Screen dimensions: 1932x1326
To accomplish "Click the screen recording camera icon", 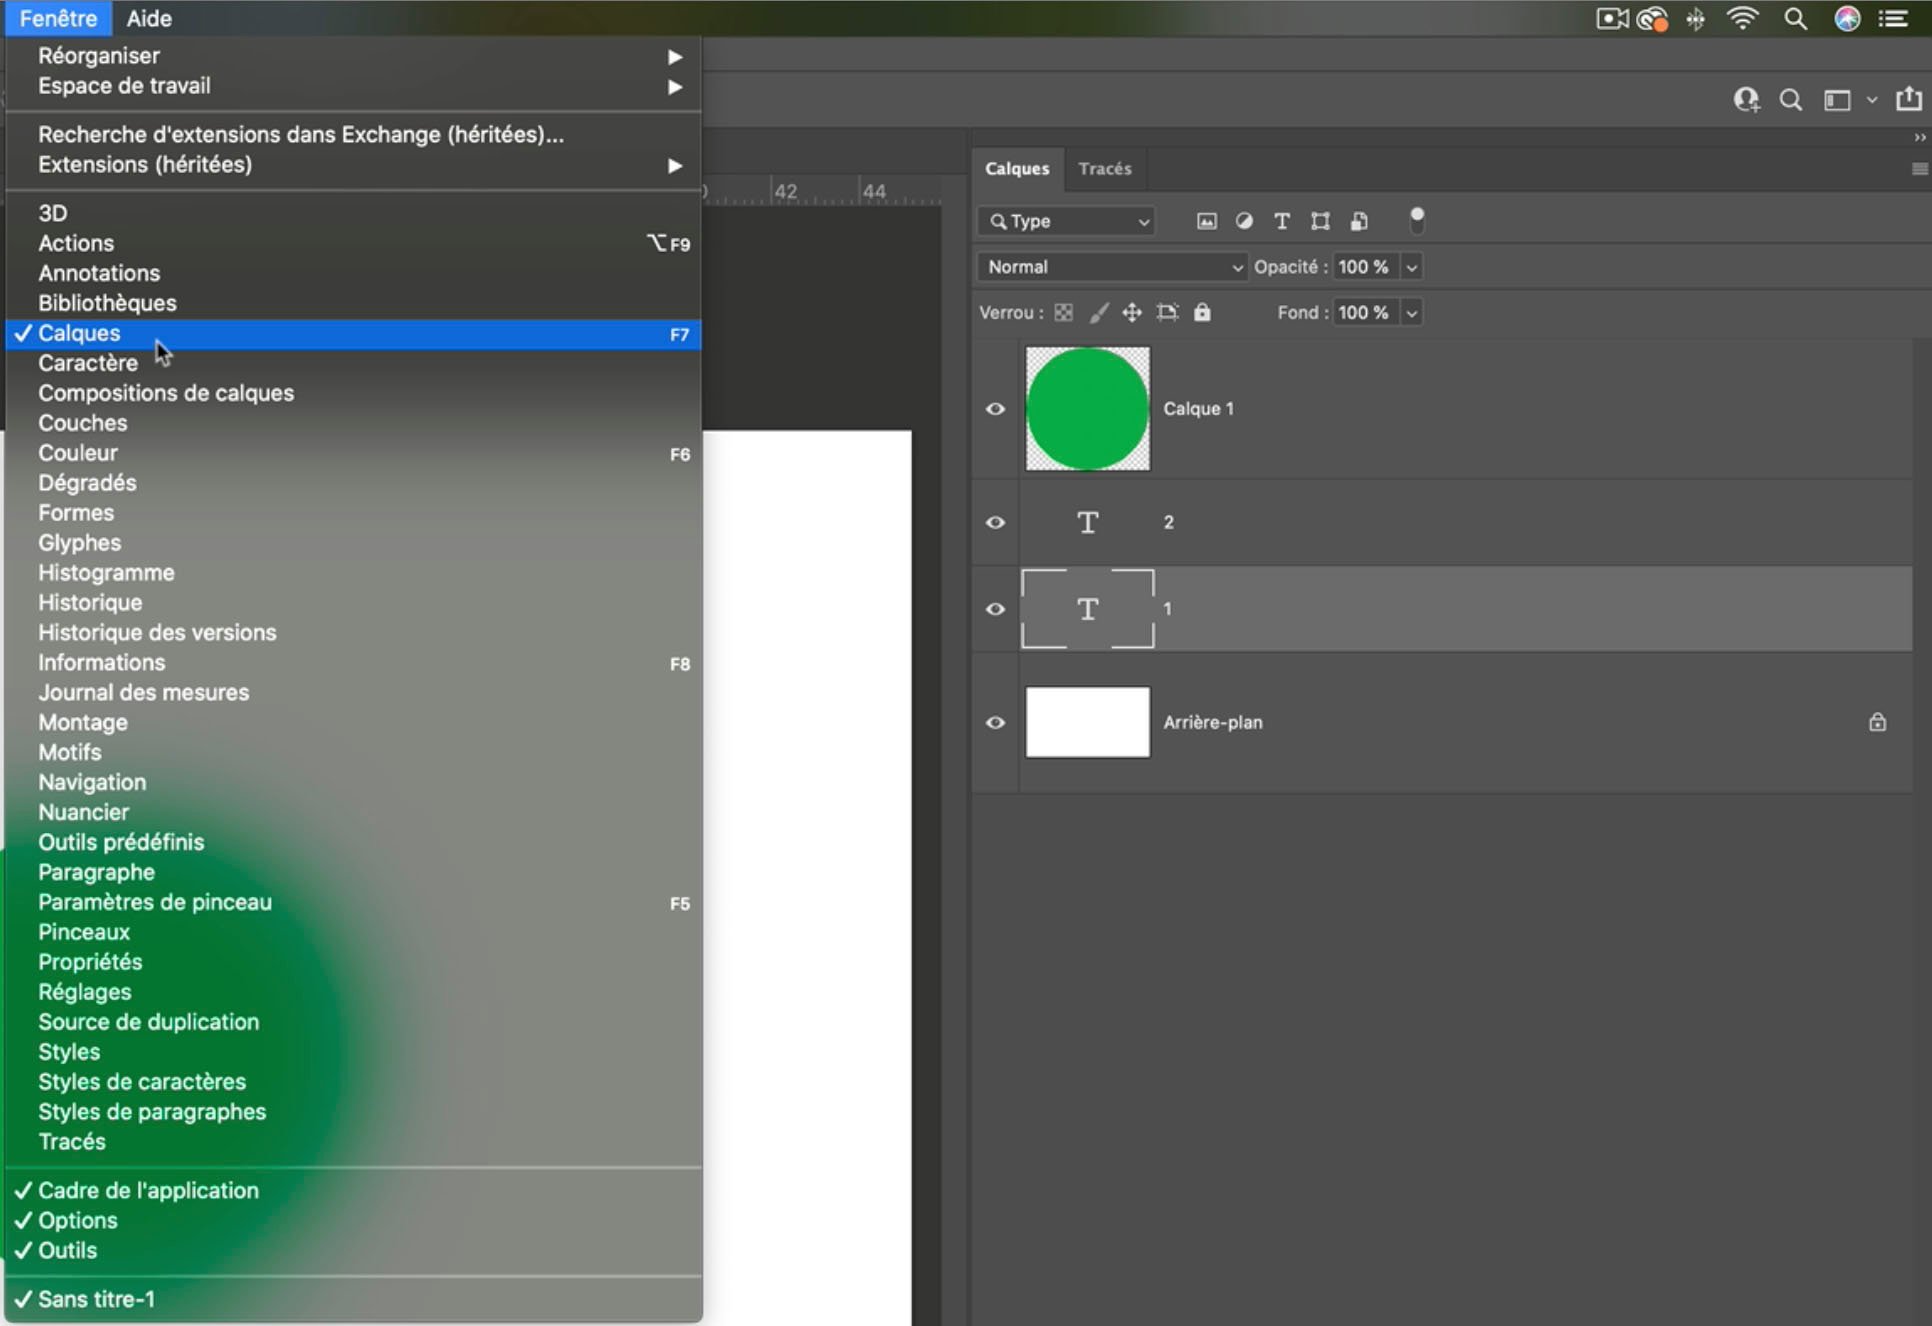I will pyautogui.click(x=1612, y=19).
